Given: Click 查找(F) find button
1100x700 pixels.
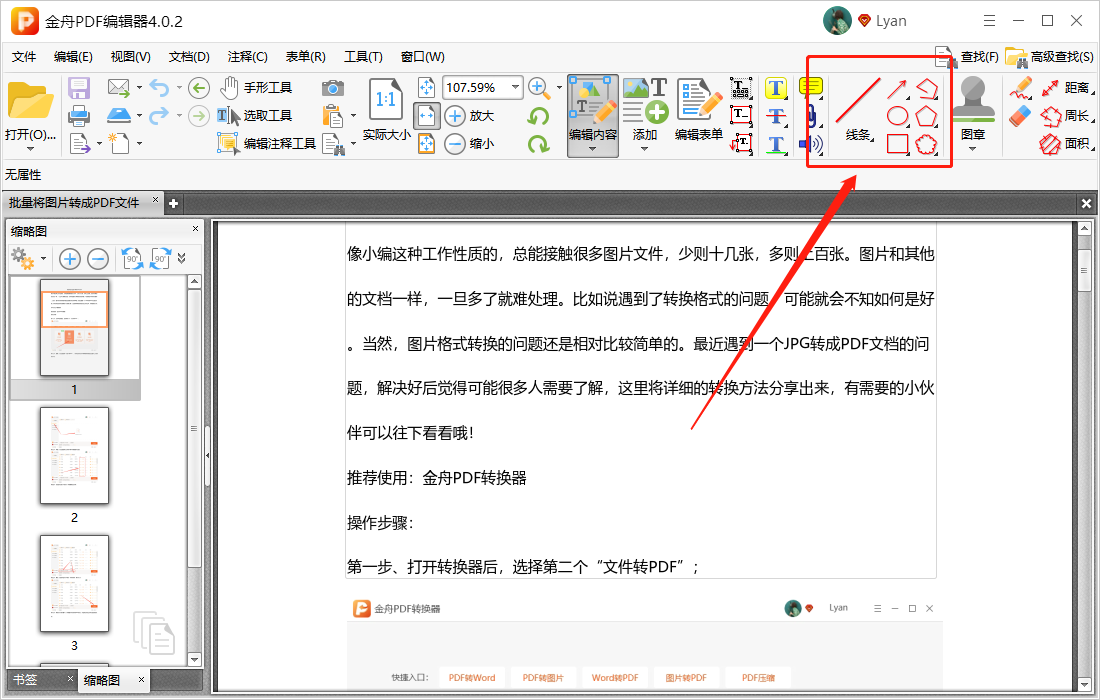Looking at the screenshot, I should point(967,57).
